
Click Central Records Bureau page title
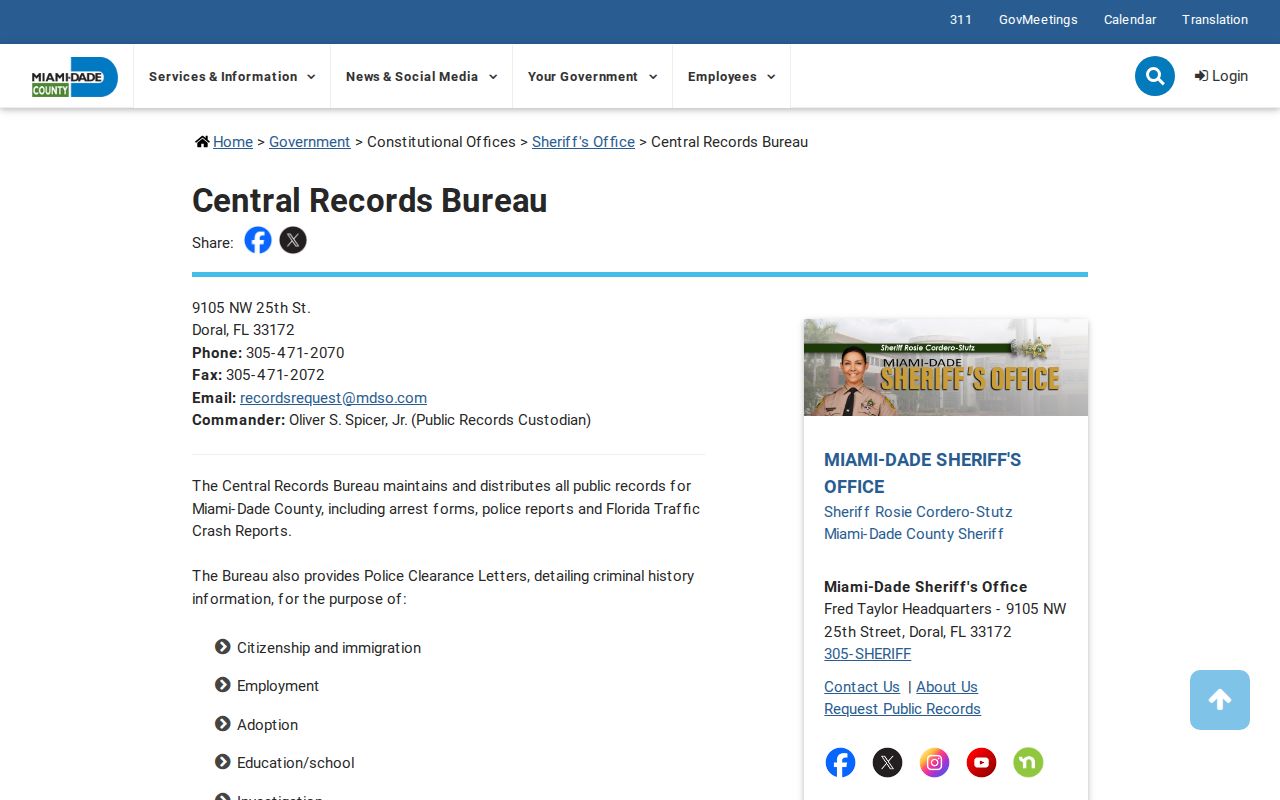369,200
